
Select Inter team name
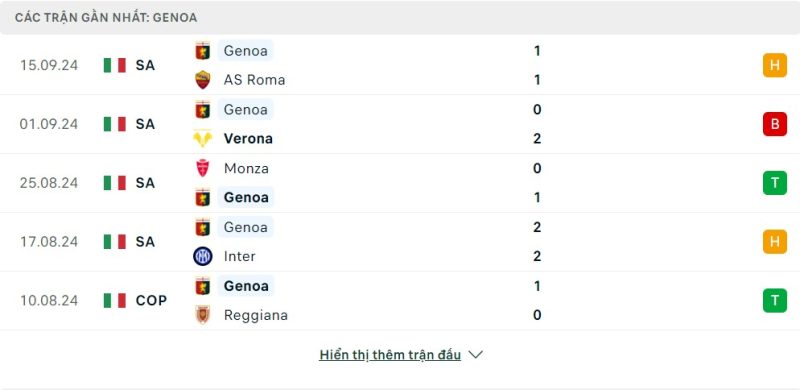[x=239, y=256]
